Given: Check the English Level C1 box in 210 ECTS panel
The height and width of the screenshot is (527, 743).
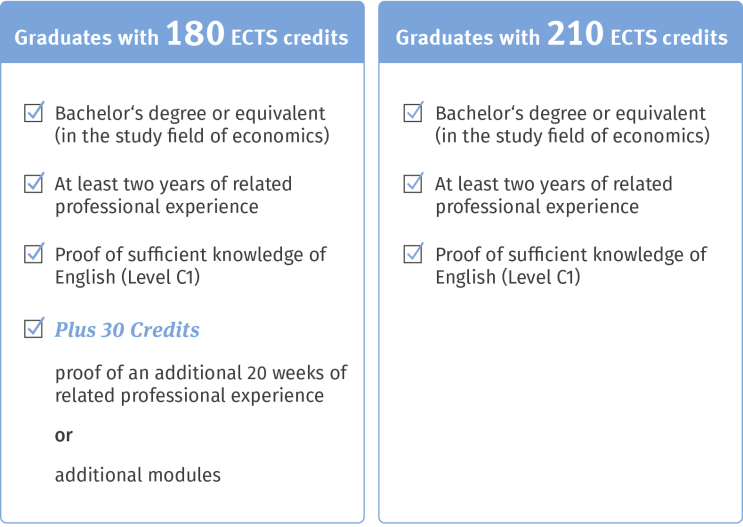Looking at the screenshot, I should [x=414, y=254].
